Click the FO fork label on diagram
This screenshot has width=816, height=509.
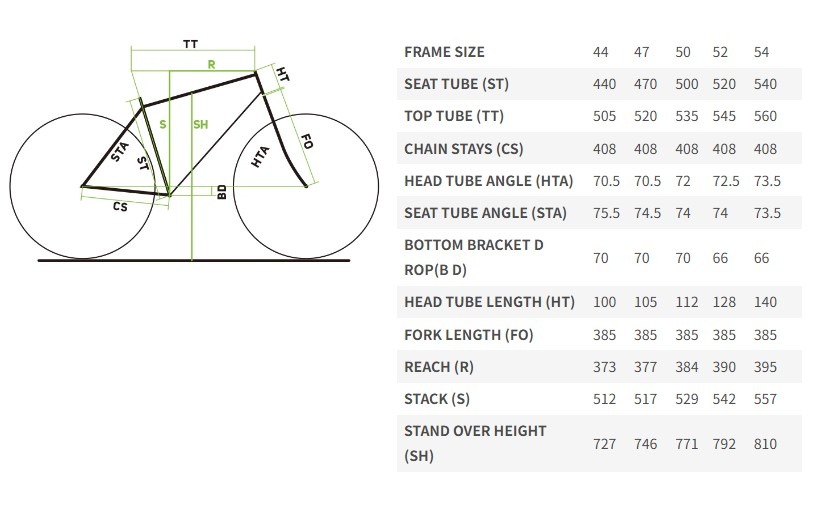307,142
